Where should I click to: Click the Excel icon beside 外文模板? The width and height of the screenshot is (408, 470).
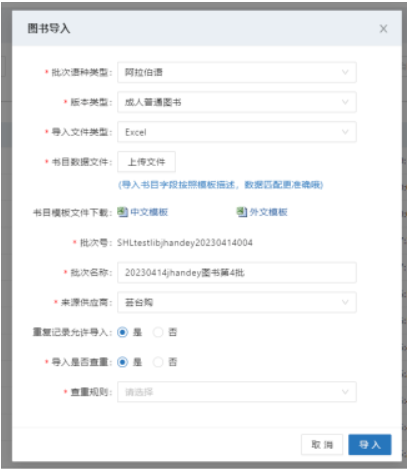242,212
